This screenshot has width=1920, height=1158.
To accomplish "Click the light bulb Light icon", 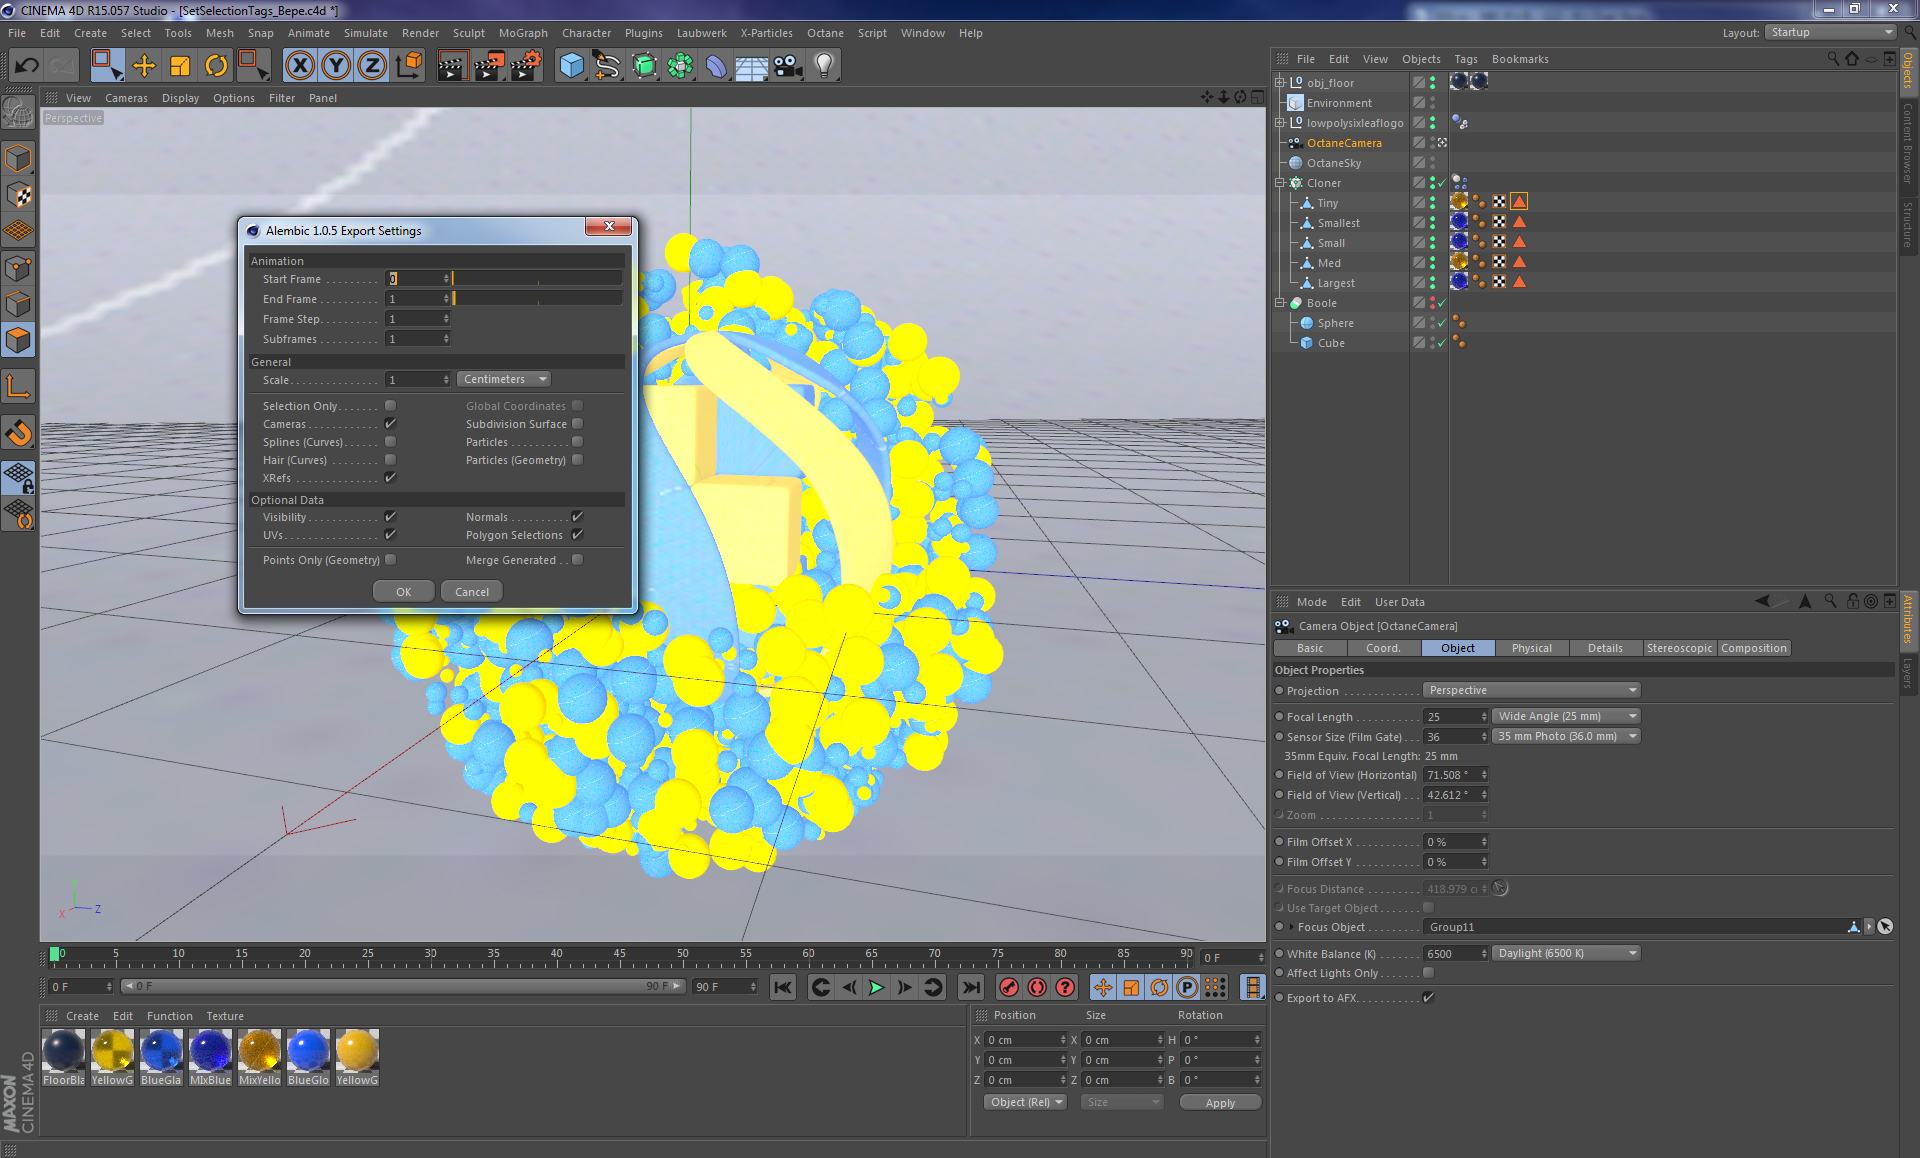I will 823,66.
